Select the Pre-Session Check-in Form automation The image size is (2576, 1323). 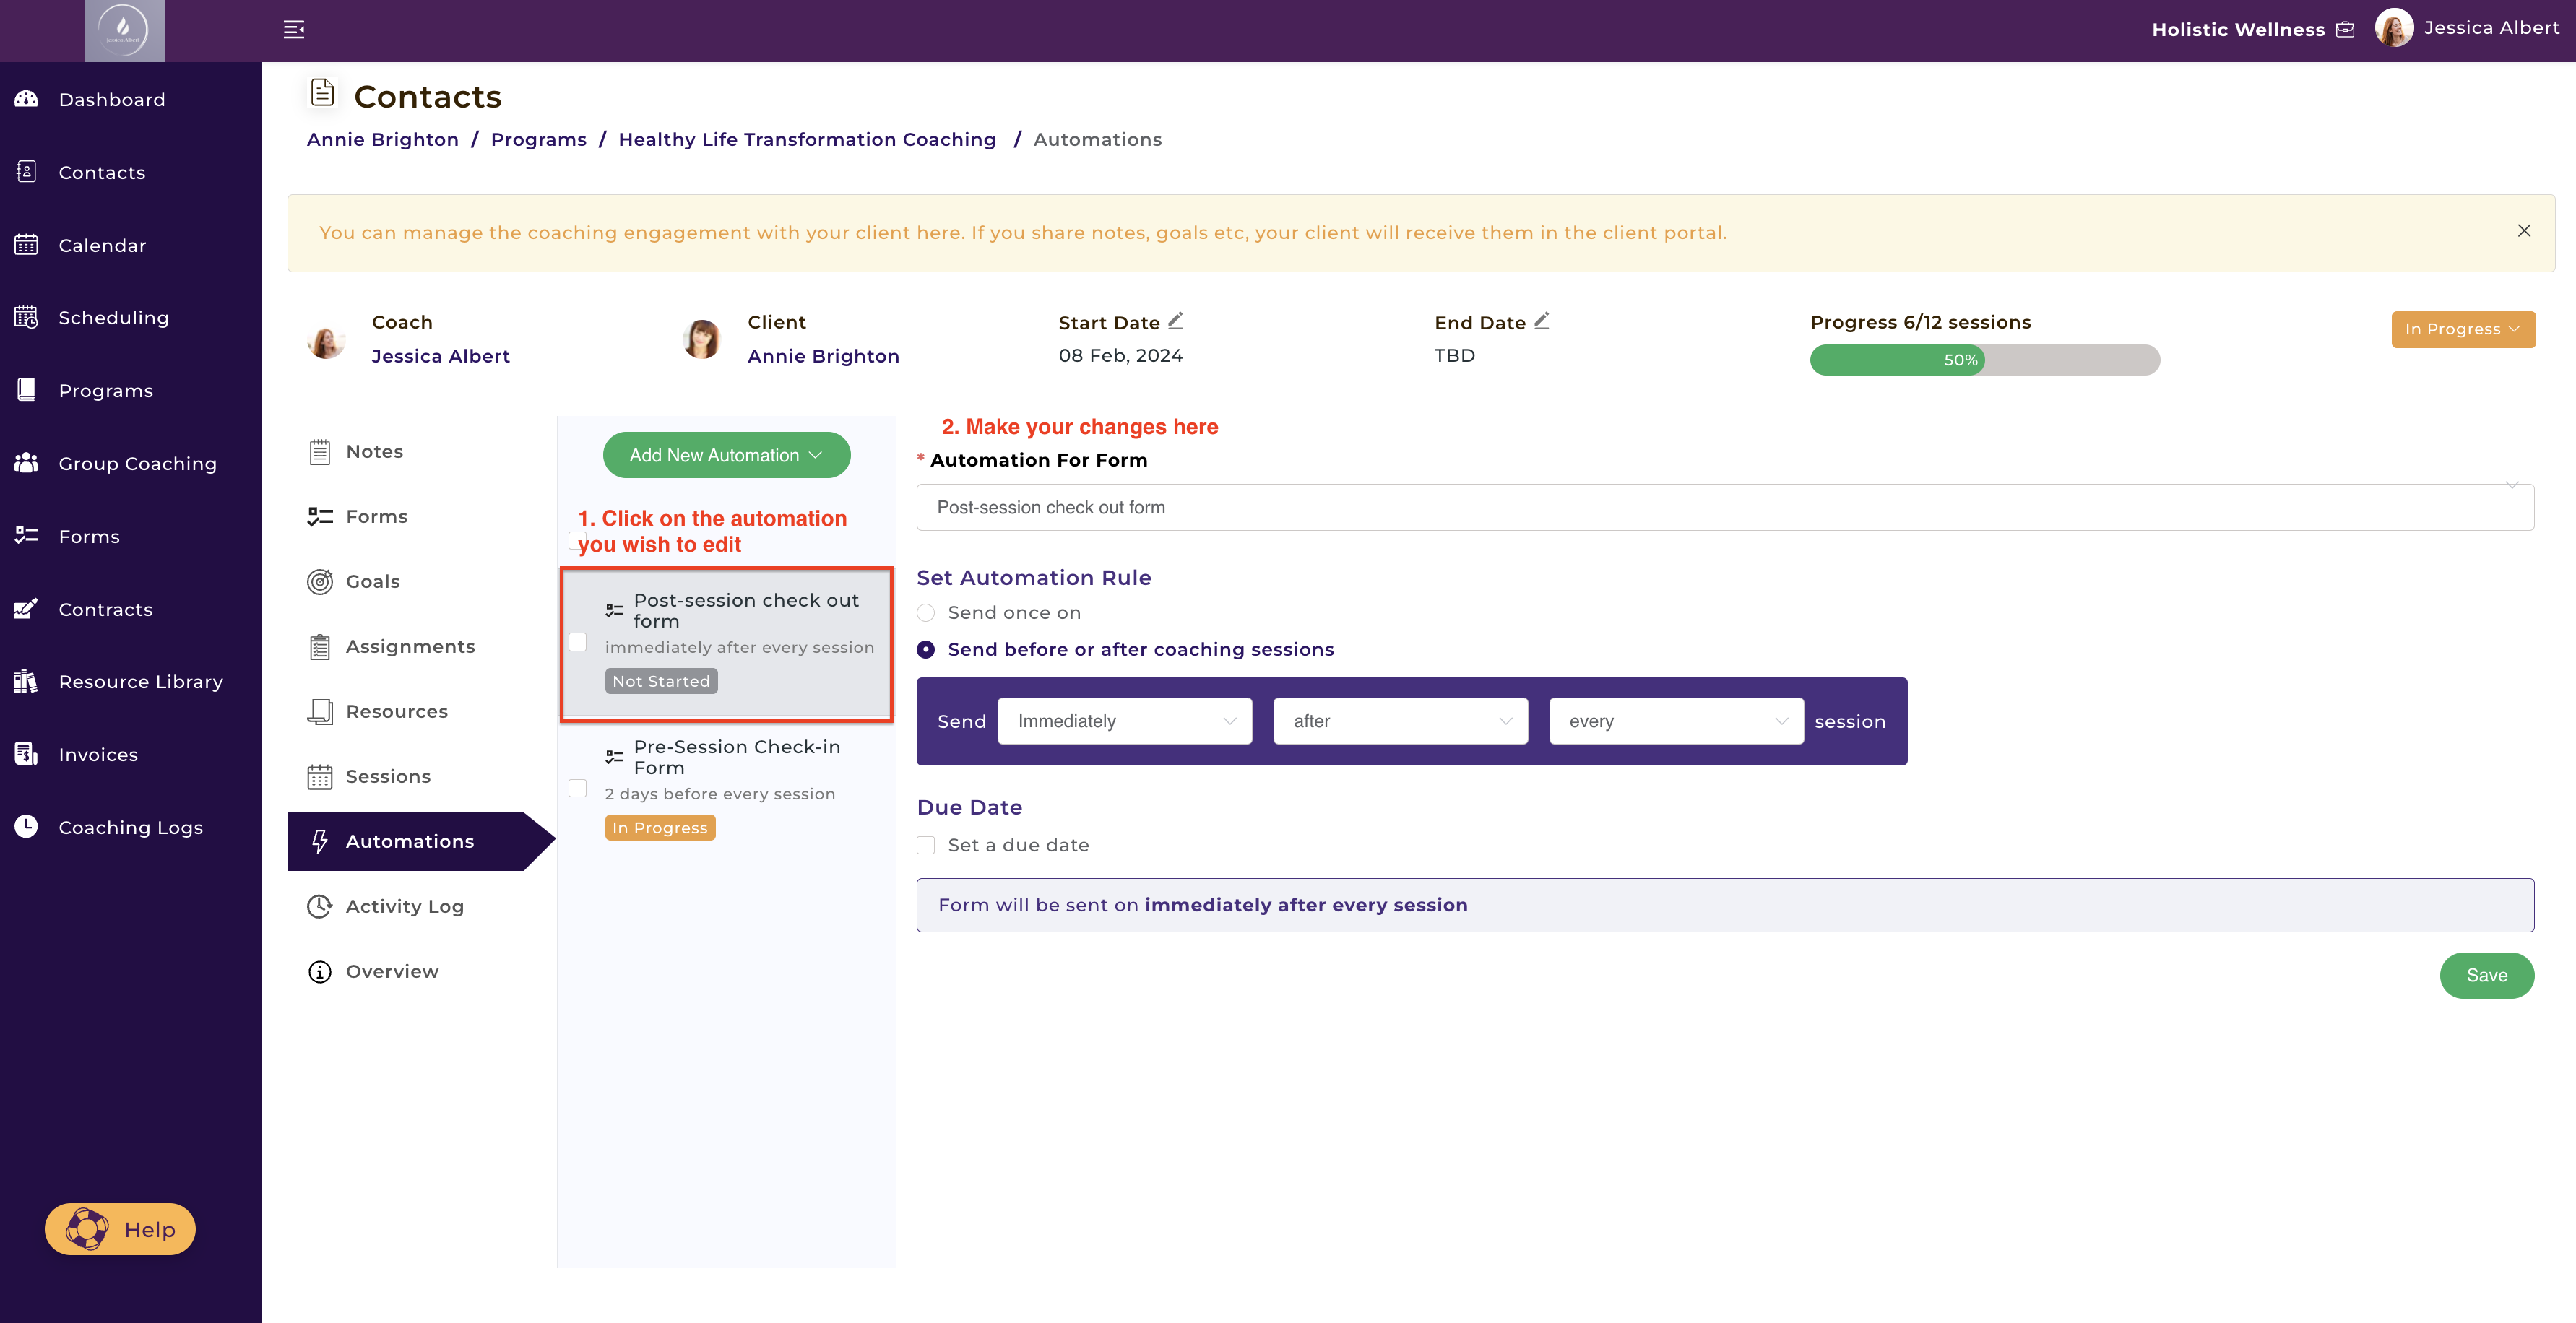[727, 788]
